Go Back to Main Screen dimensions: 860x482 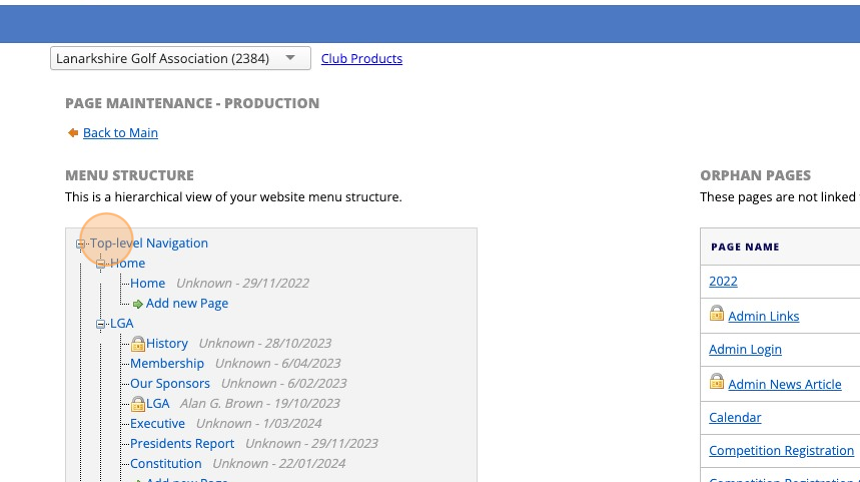click(120, 133)
